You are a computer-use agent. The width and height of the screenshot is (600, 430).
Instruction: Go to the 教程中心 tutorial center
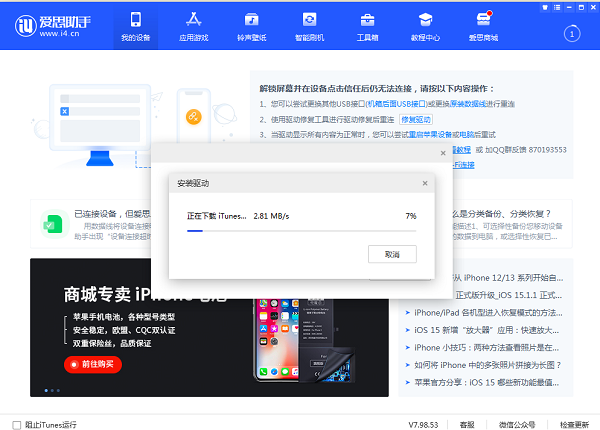(426, 27)
